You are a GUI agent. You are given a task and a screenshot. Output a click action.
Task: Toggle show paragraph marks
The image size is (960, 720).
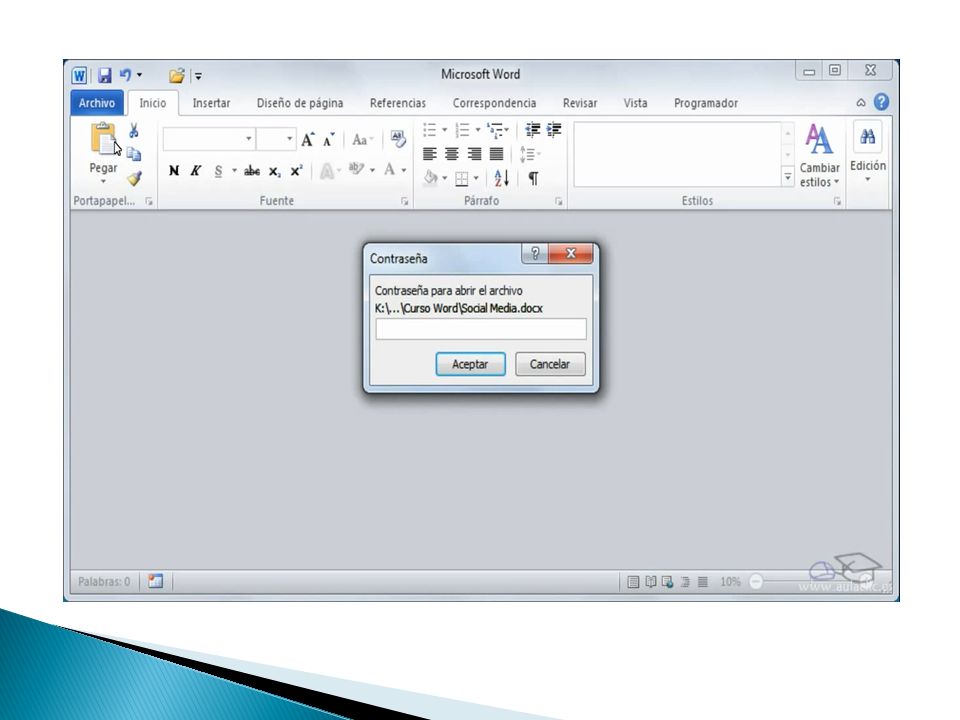[533, 178]
